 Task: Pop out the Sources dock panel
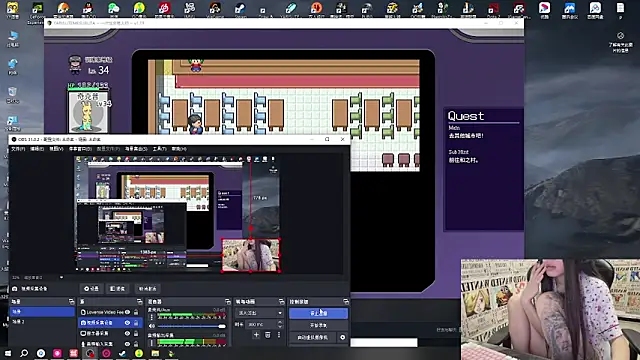(x=140, y=302)
